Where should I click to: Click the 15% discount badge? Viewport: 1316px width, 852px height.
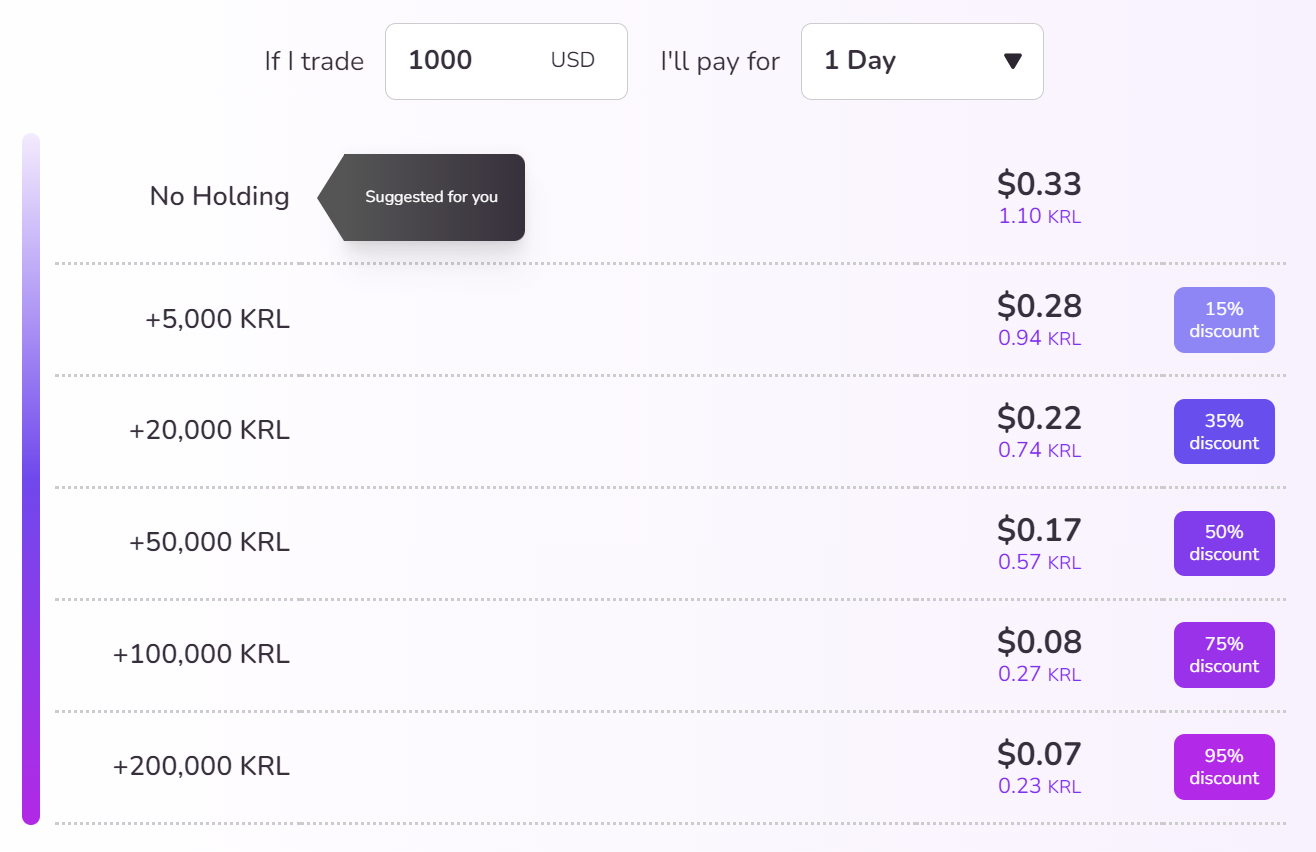pos(1224,320)
